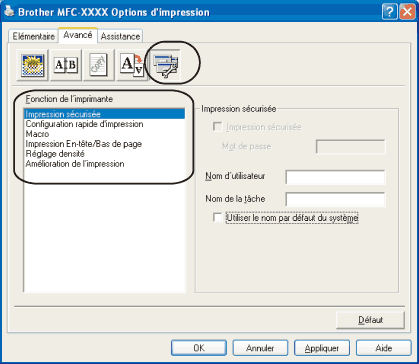Click the Défaut button
This screenshot has width=419, height=364.
tap(370, 320)
